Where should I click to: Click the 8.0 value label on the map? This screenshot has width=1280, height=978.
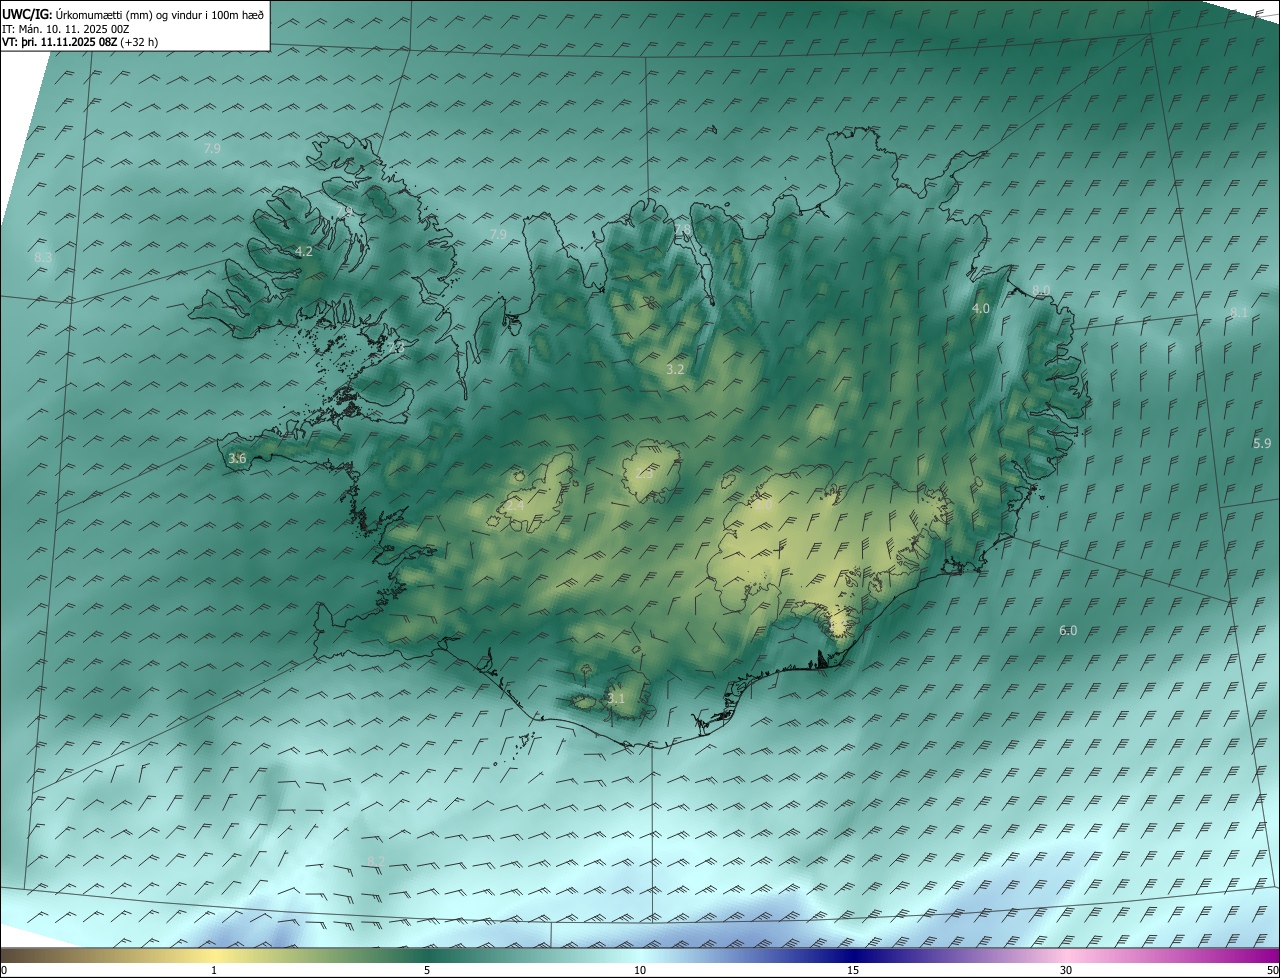(1041, 290)
